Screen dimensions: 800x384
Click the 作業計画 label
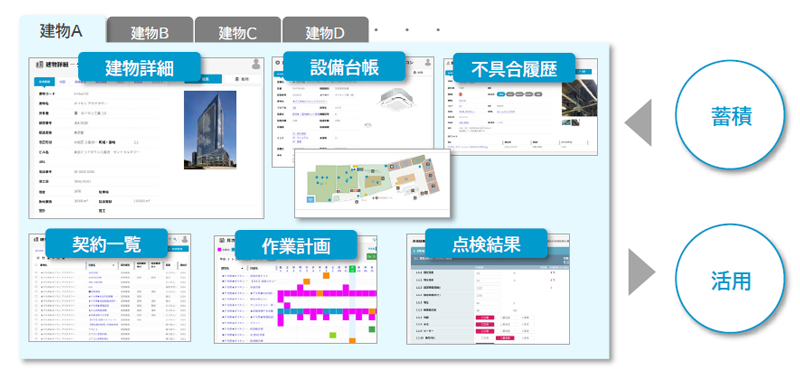click(295, 245)
